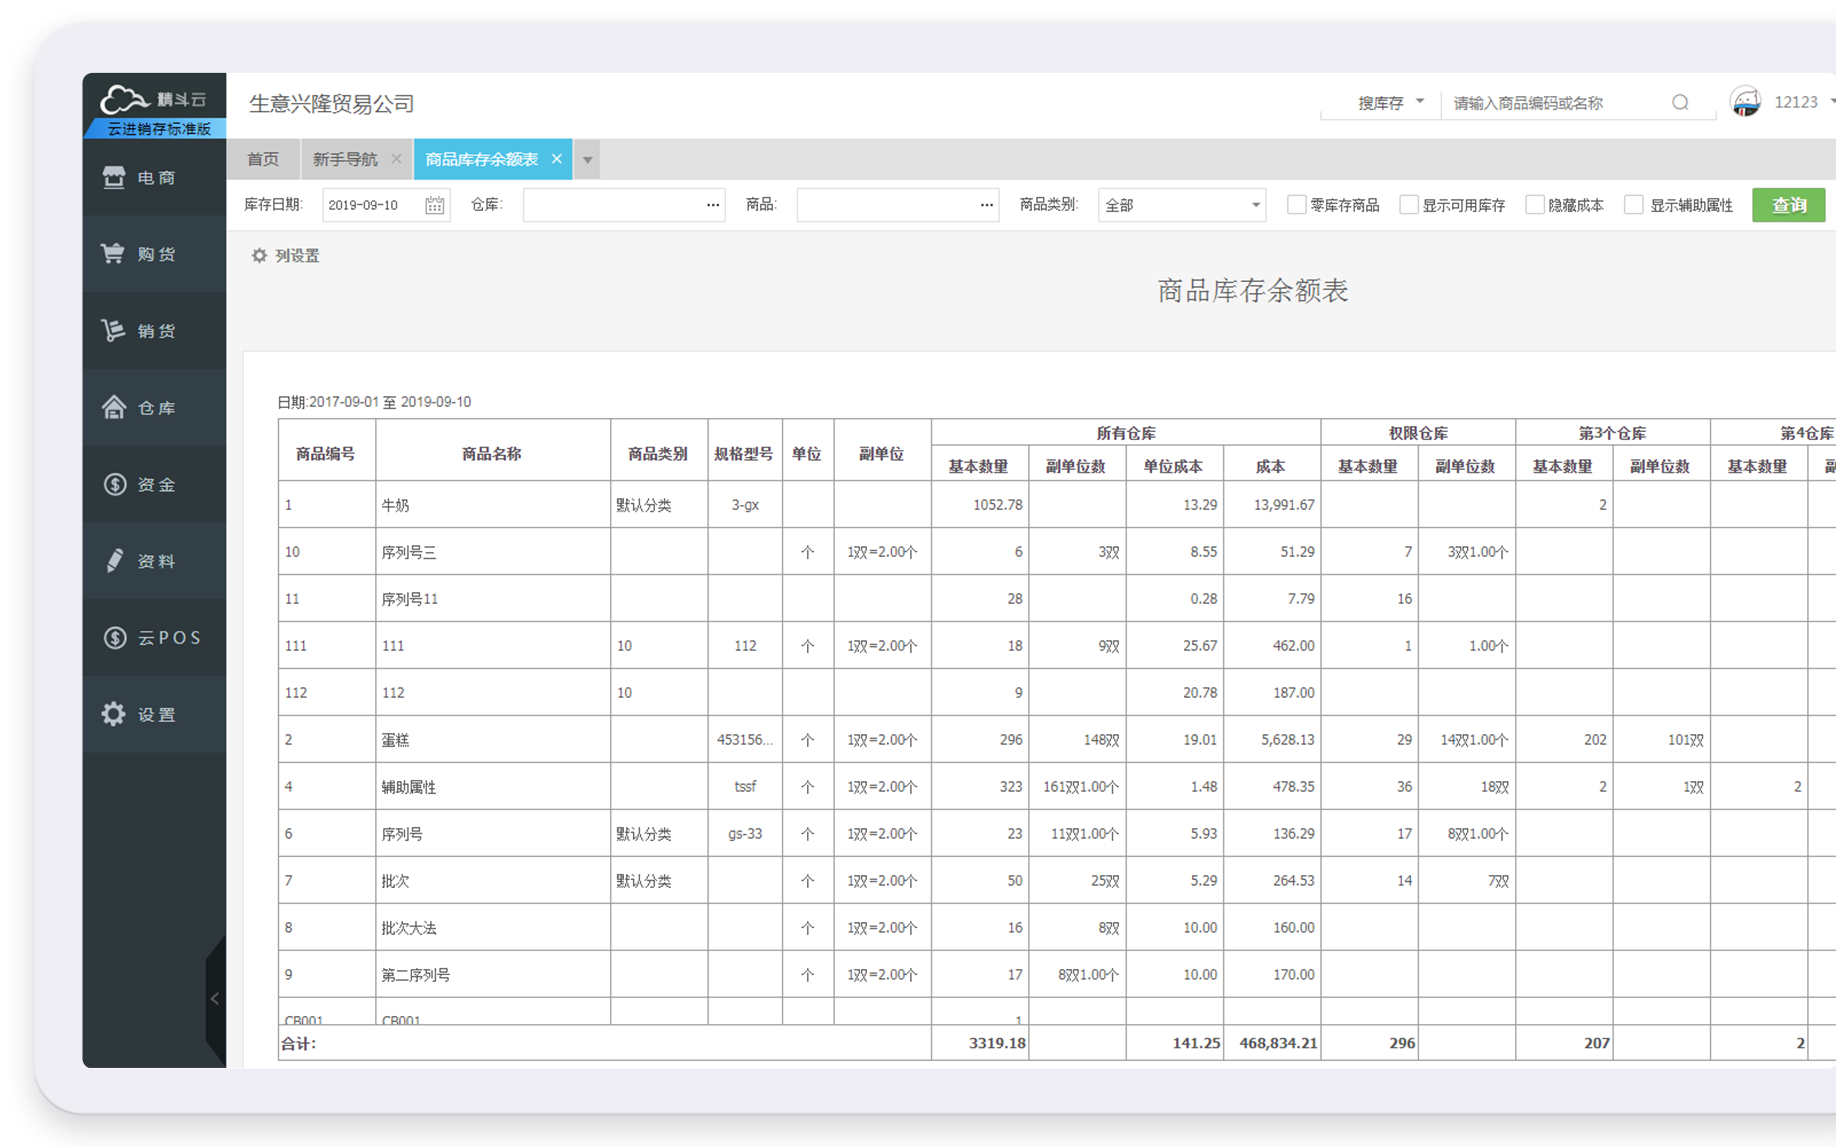Click the 仓库 selection input field
Screen dimensions: 1836x1147
click(613, 205)
